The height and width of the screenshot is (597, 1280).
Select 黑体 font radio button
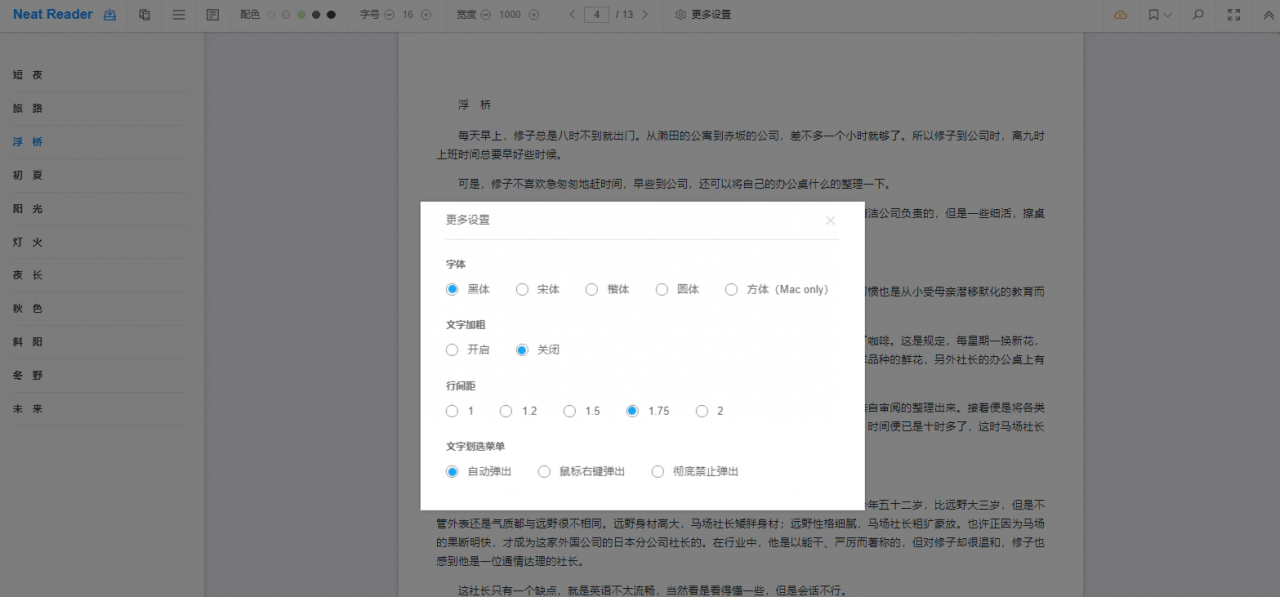pos(452,289)
